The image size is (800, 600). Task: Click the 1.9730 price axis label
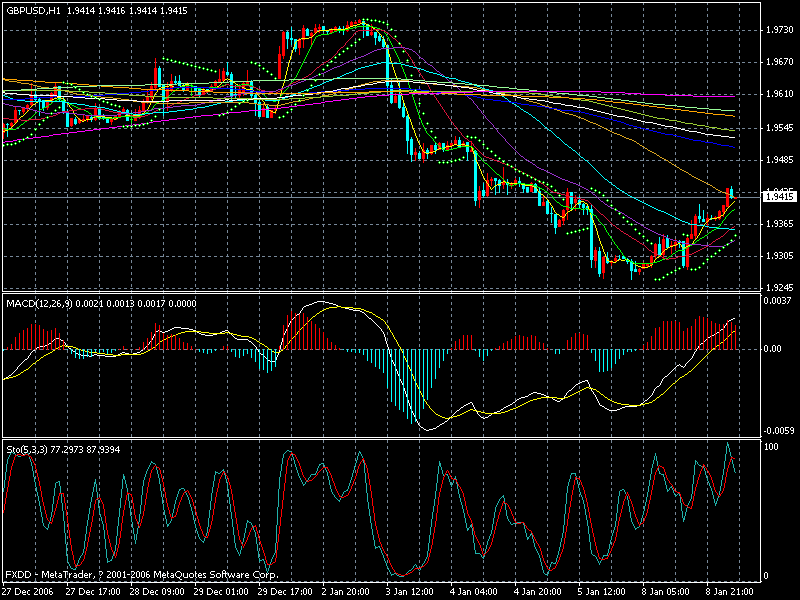[x=778, y=31]
